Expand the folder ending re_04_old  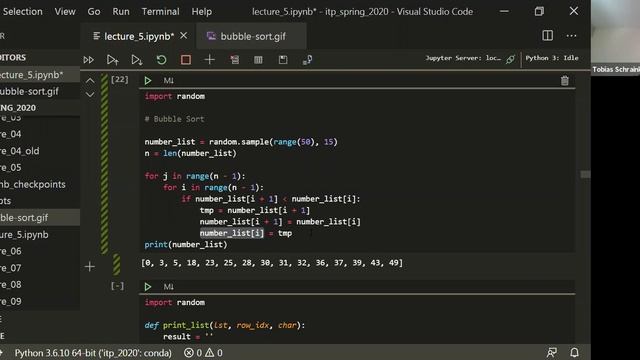click(40, 151)
